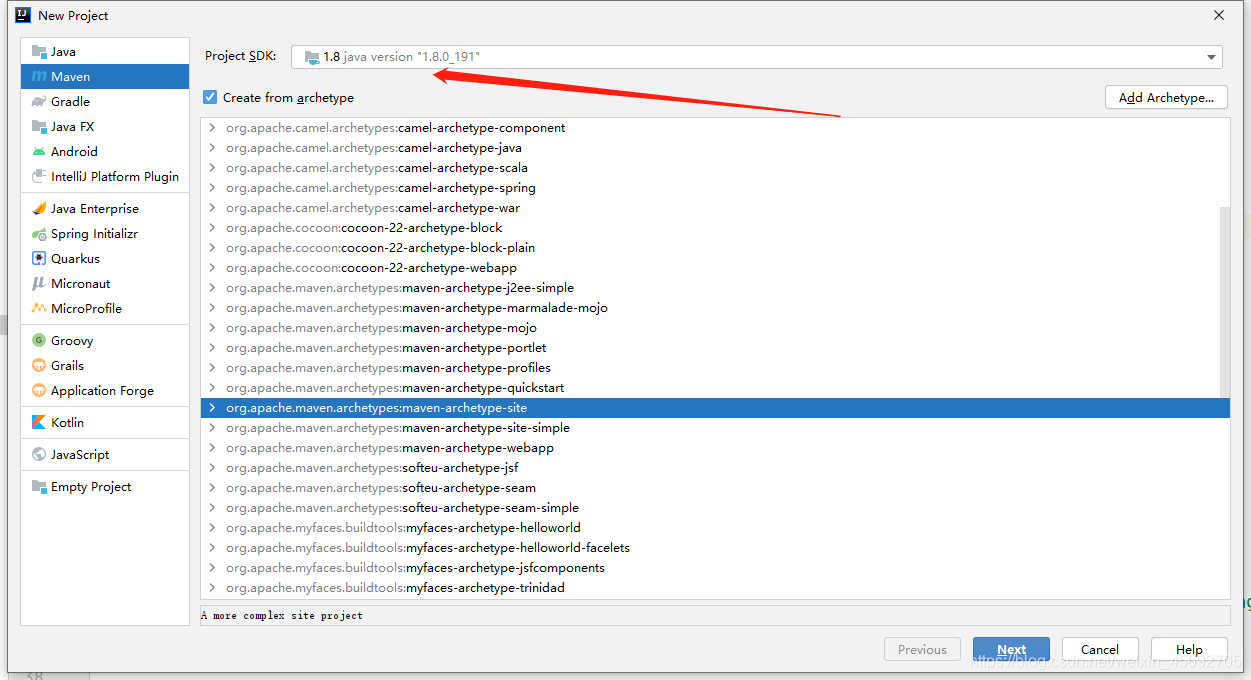Image resolution: width=1251 pixels, height=680 pixels.
Task: Select the Micronaut mu icon
Action: pyautogui.click(x=39, y=284)
